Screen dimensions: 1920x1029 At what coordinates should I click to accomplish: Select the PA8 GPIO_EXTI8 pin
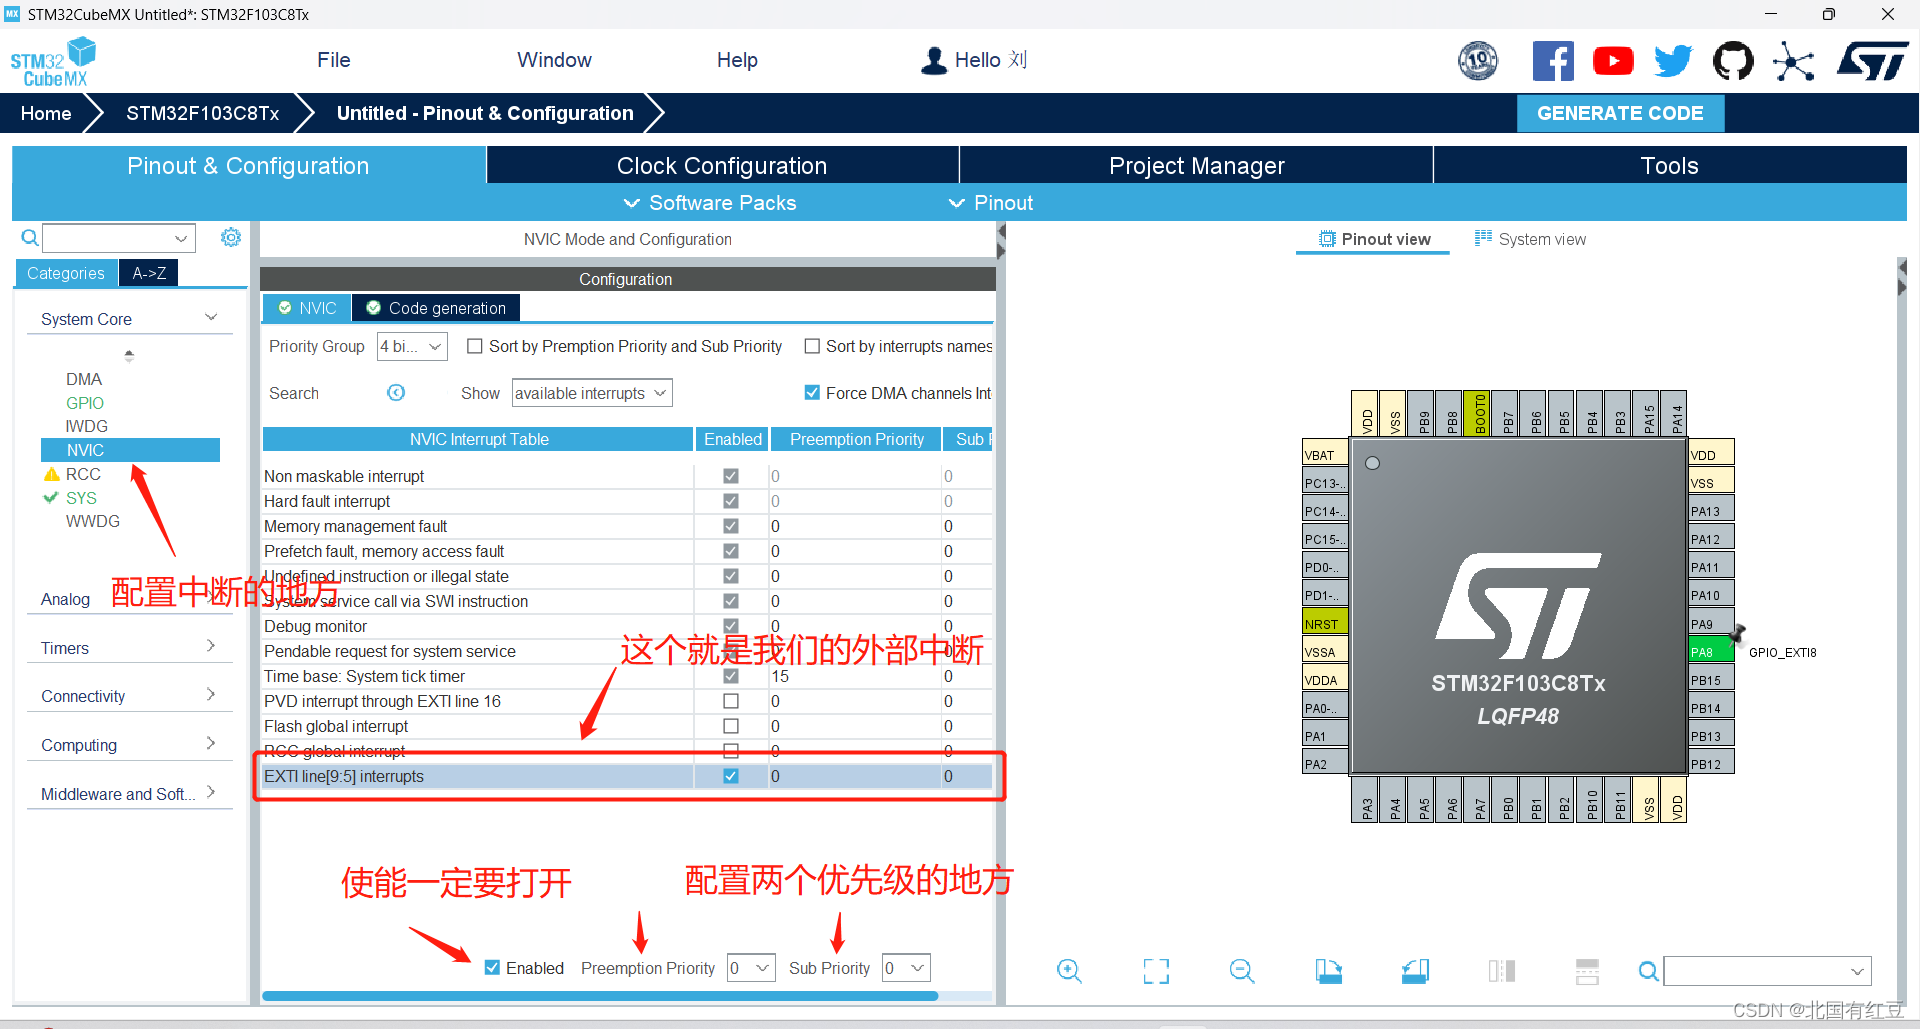pyautogui.click(x=1711, y=652)
